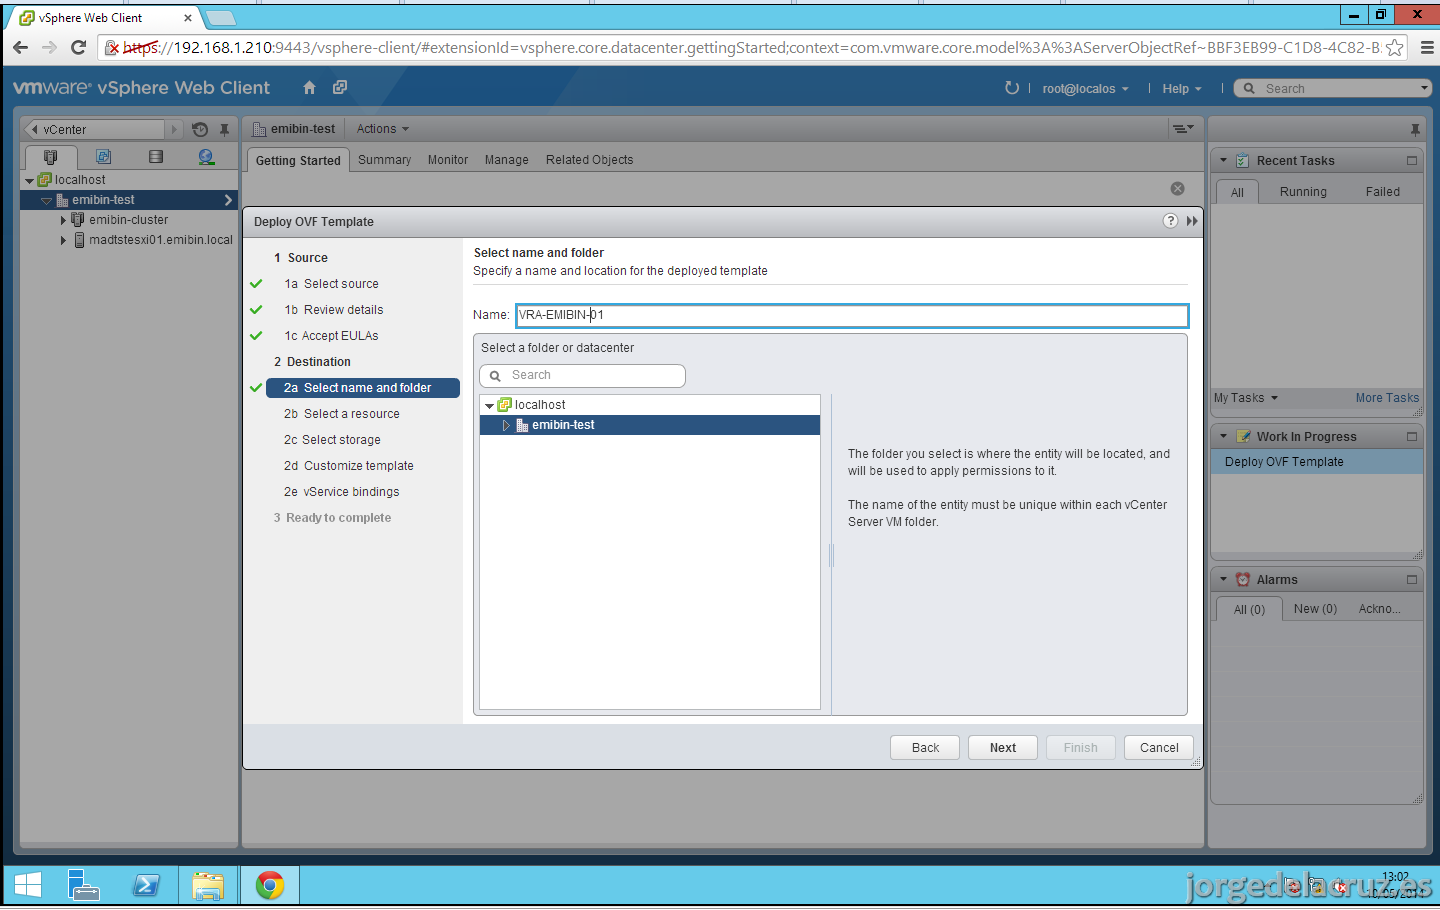Open the Monitor tab

448,160
